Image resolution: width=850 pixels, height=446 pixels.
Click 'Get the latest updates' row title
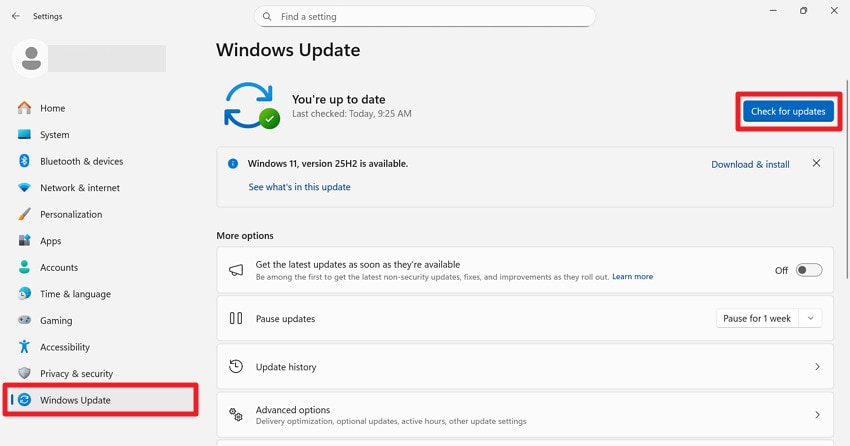(x=358, y=264)
